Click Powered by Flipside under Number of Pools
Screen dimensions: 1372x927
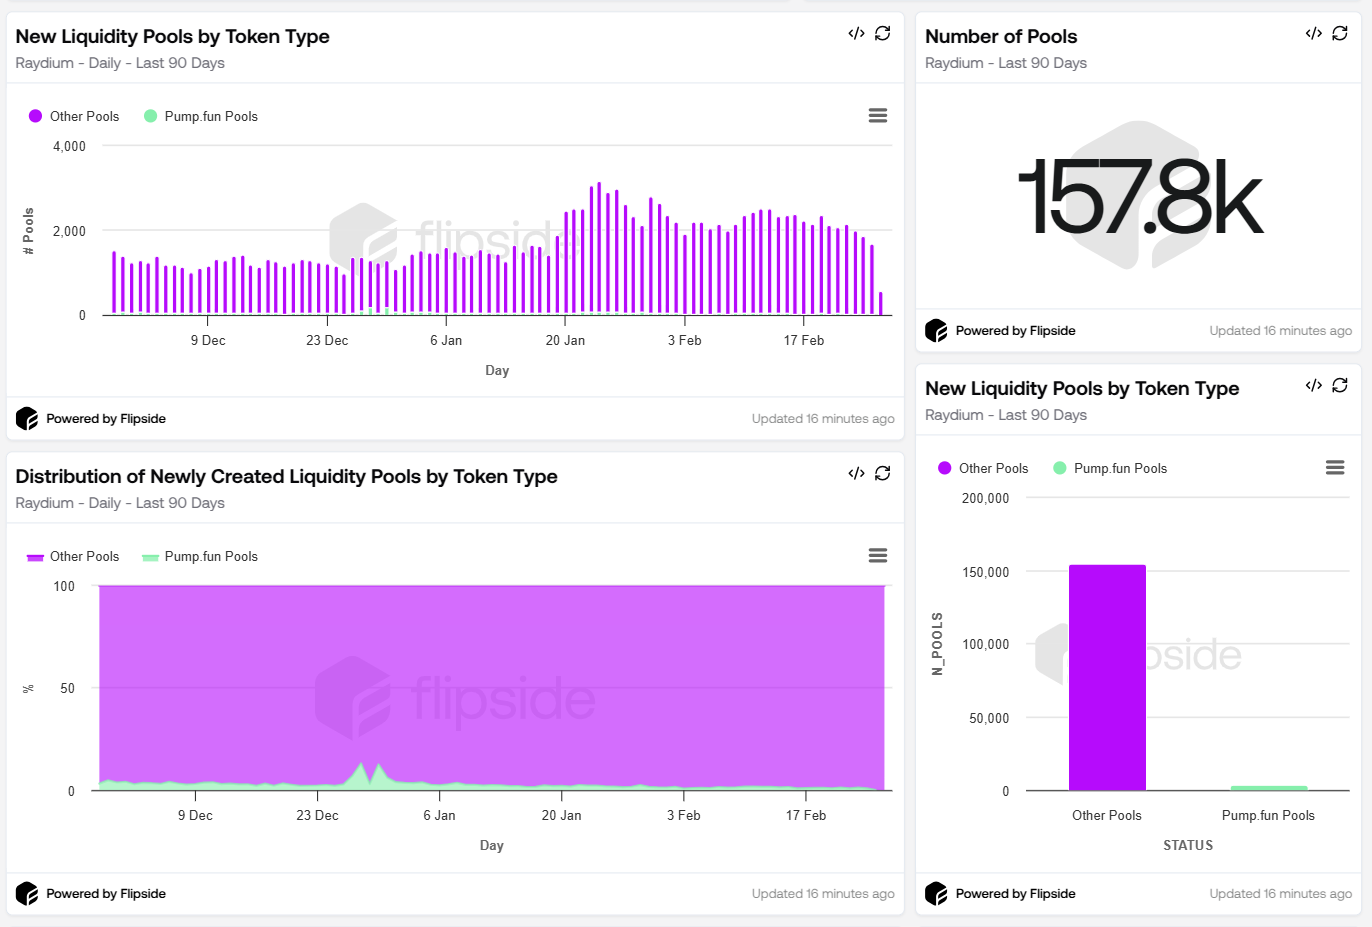tap(1014, 331)
